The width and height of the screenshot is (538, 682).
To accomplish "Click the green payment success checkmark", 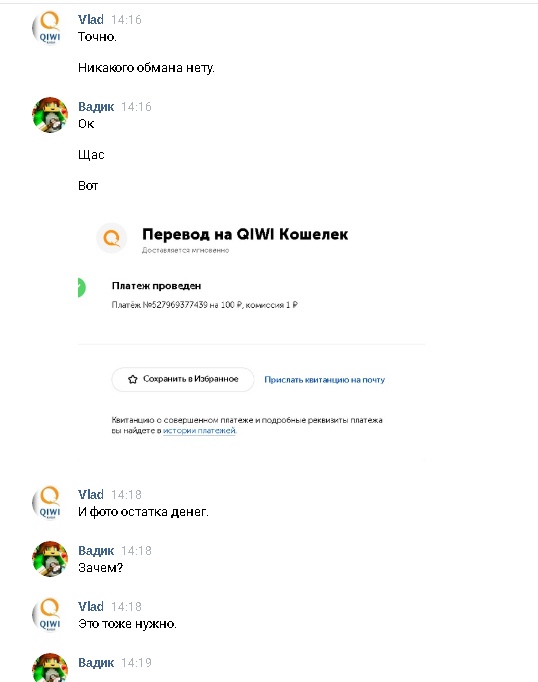I will click(x=81, y=288).
